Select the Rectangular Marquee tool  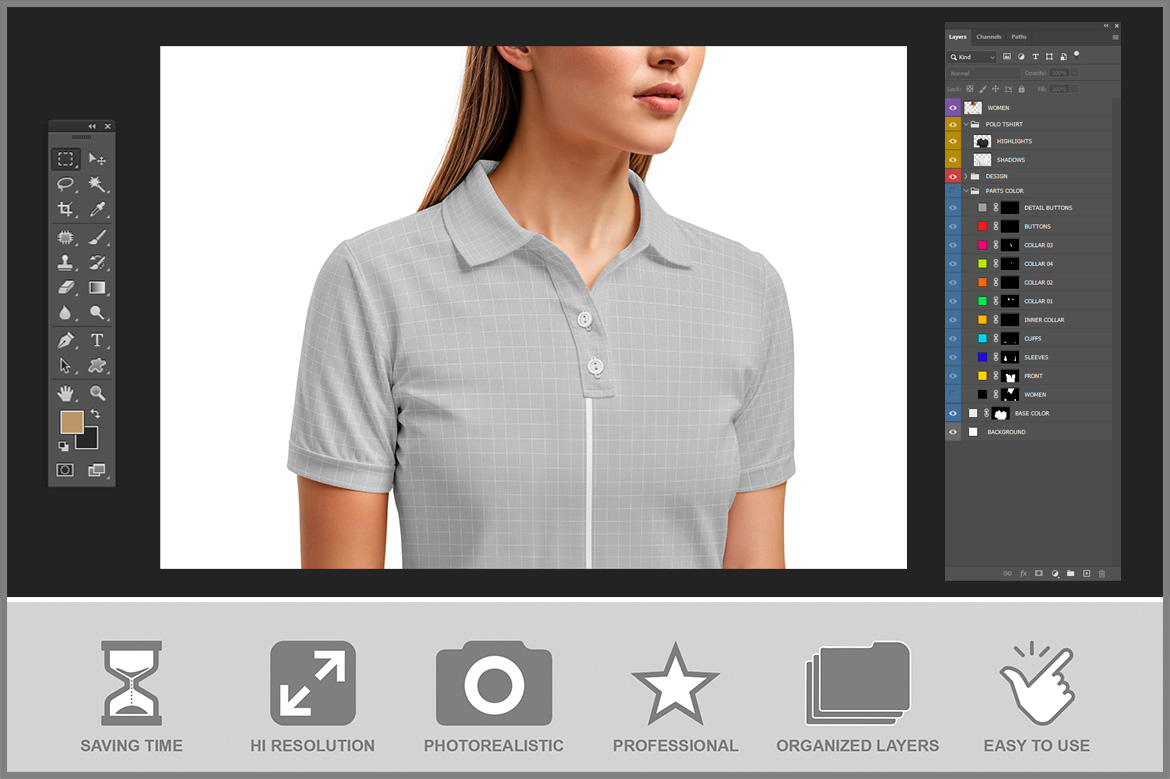click(x=65, y=159)
